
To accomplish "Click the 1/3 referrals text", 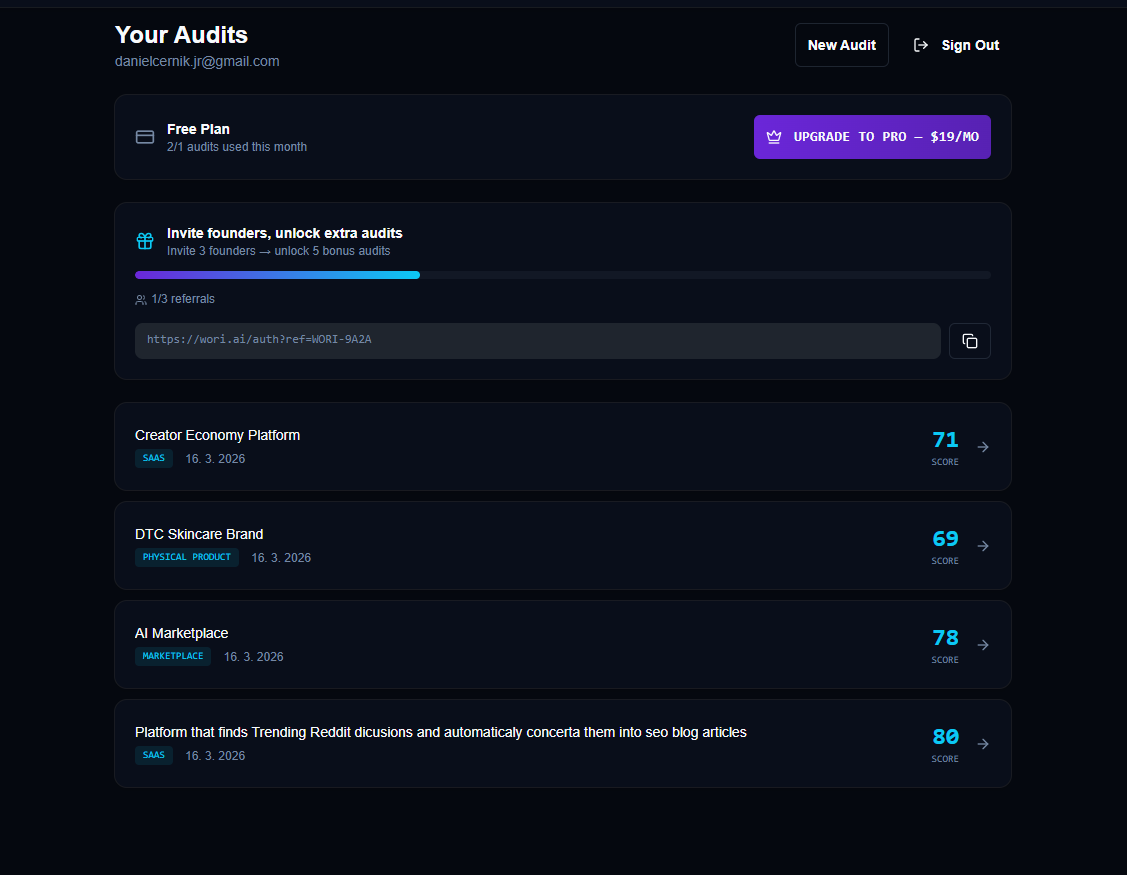I will tap(183, 299).
